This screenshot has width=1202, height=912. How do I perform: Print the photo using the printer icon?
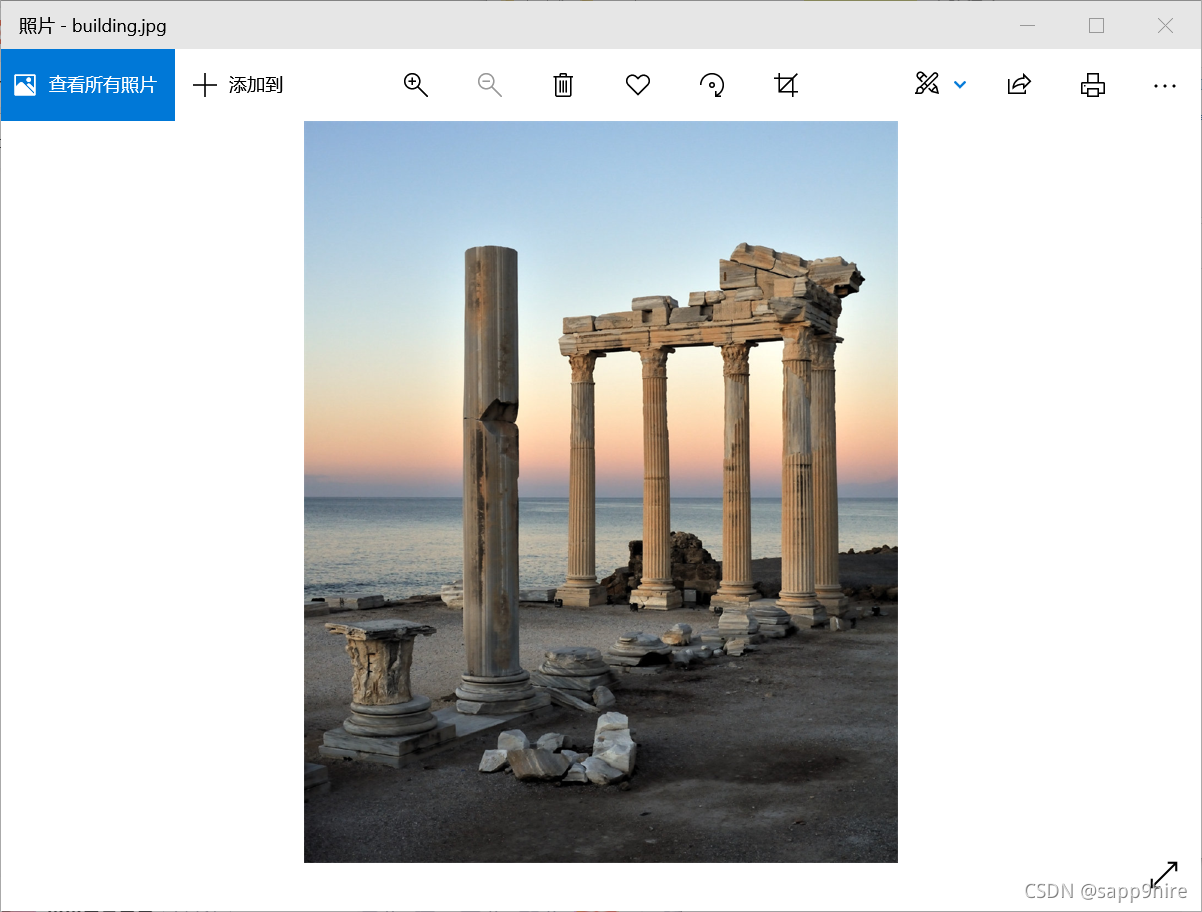[x=1093, y=85]
